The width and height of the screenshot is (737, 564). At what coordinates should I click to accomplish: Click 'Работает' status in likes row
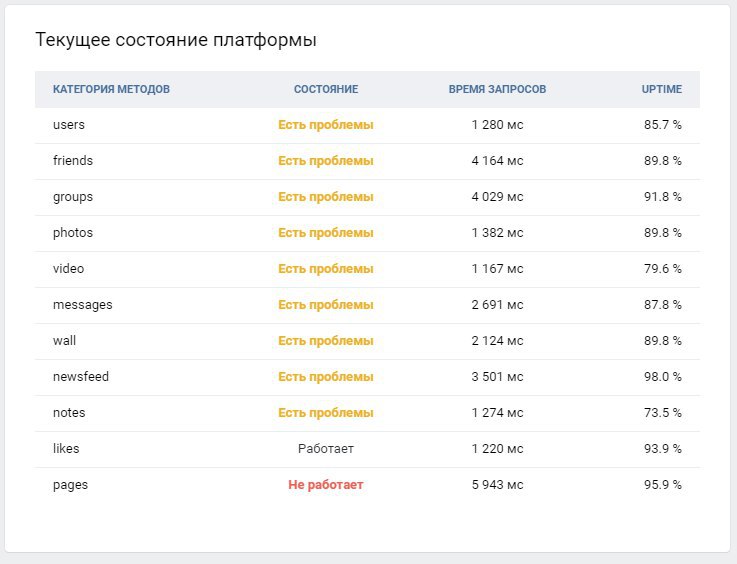pyautogui.click(x=326, y=449)
